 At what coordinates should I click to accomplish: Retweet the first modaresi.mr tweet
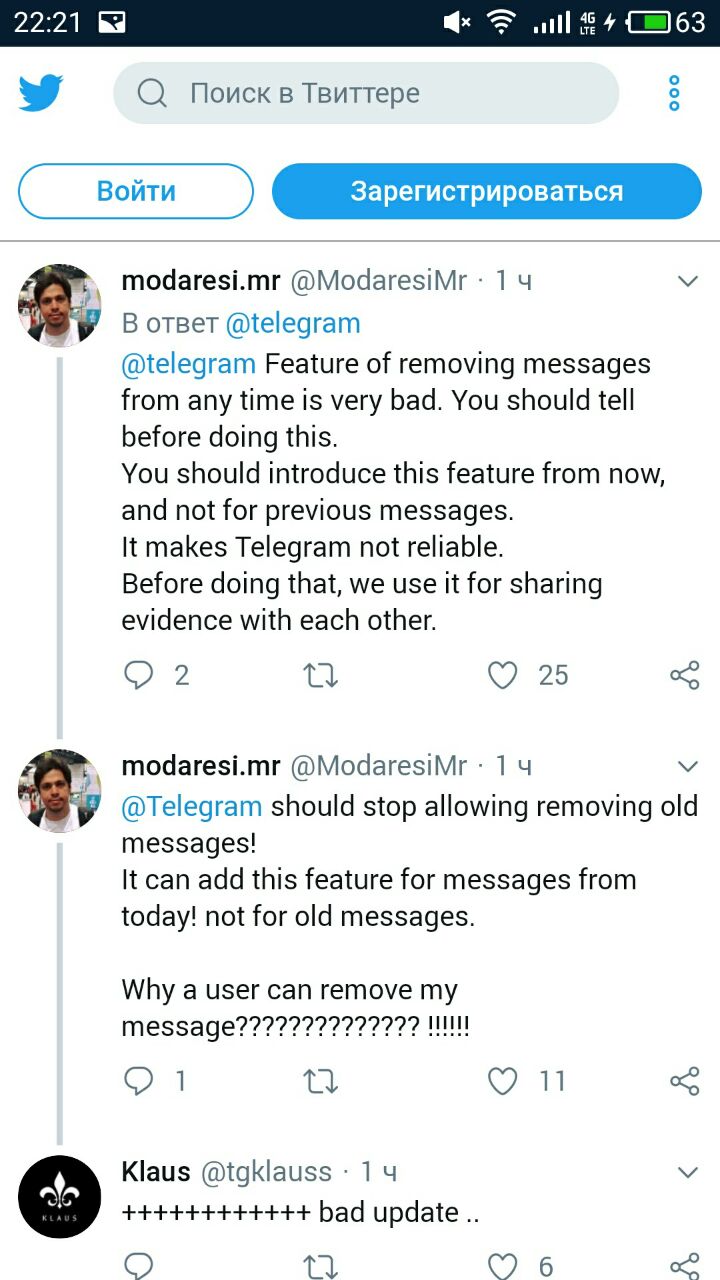(320, 676)
